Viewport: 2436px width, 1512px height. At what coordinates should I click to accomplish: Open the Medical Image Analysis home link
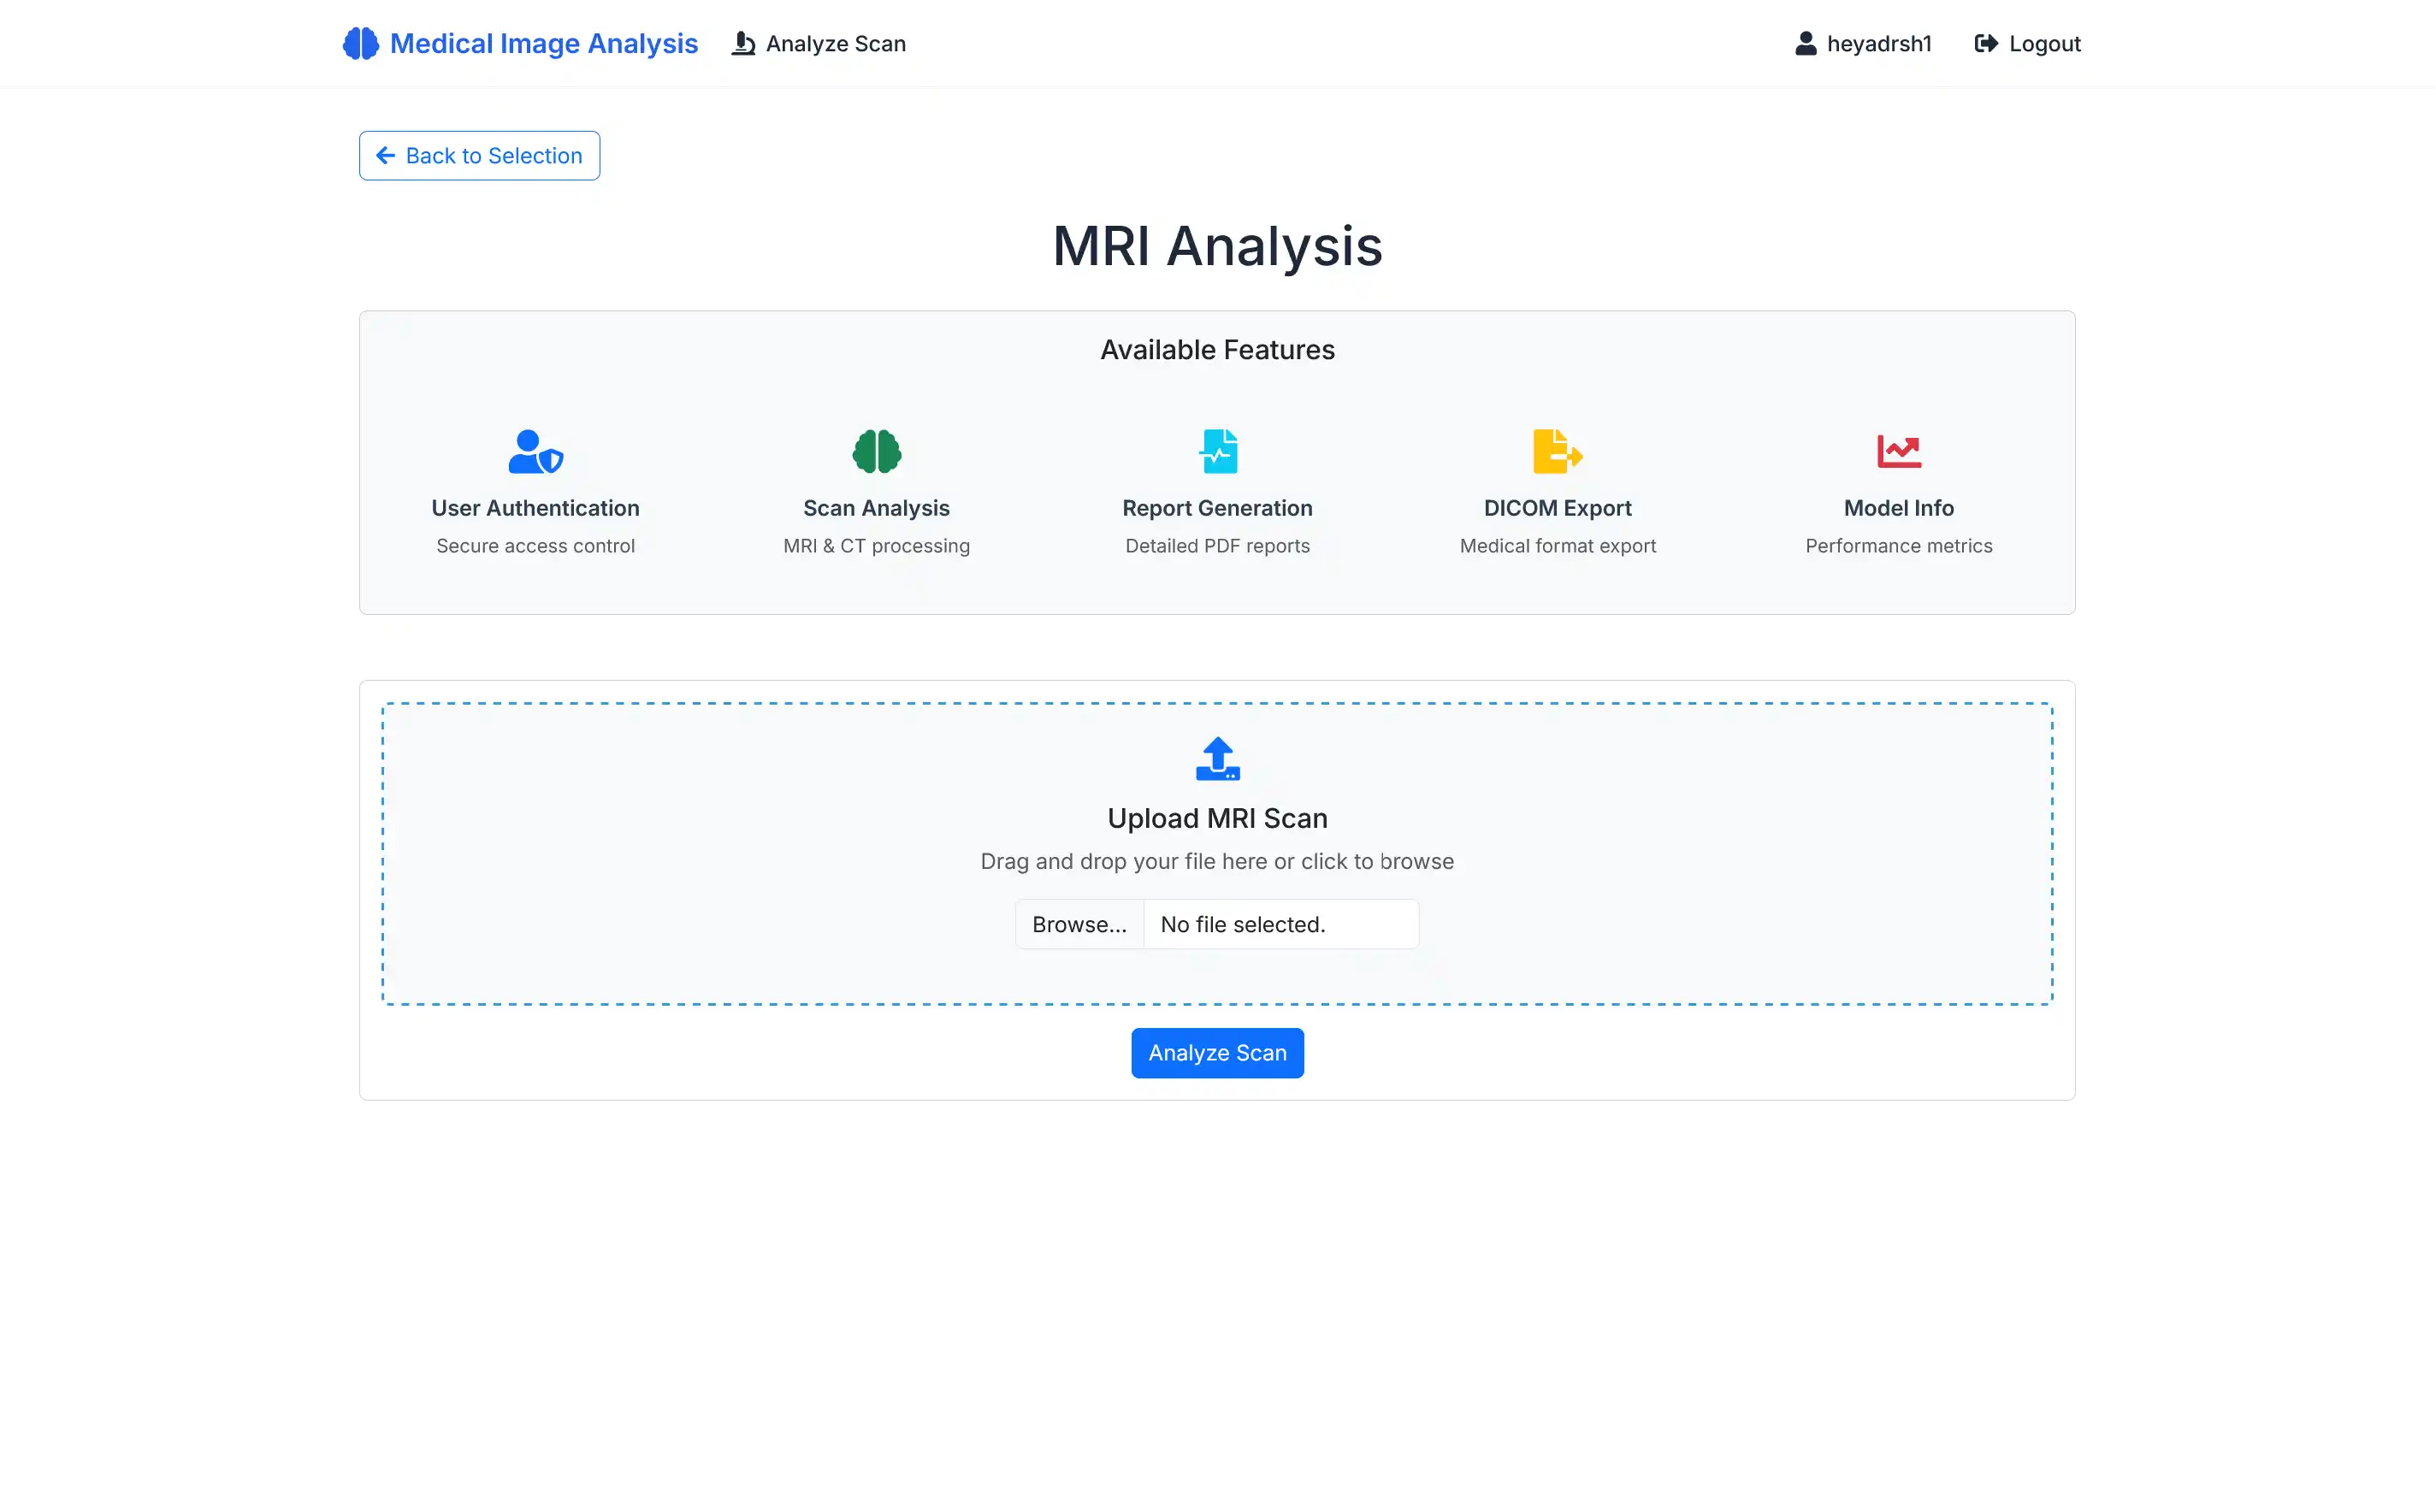click(520, 43)
